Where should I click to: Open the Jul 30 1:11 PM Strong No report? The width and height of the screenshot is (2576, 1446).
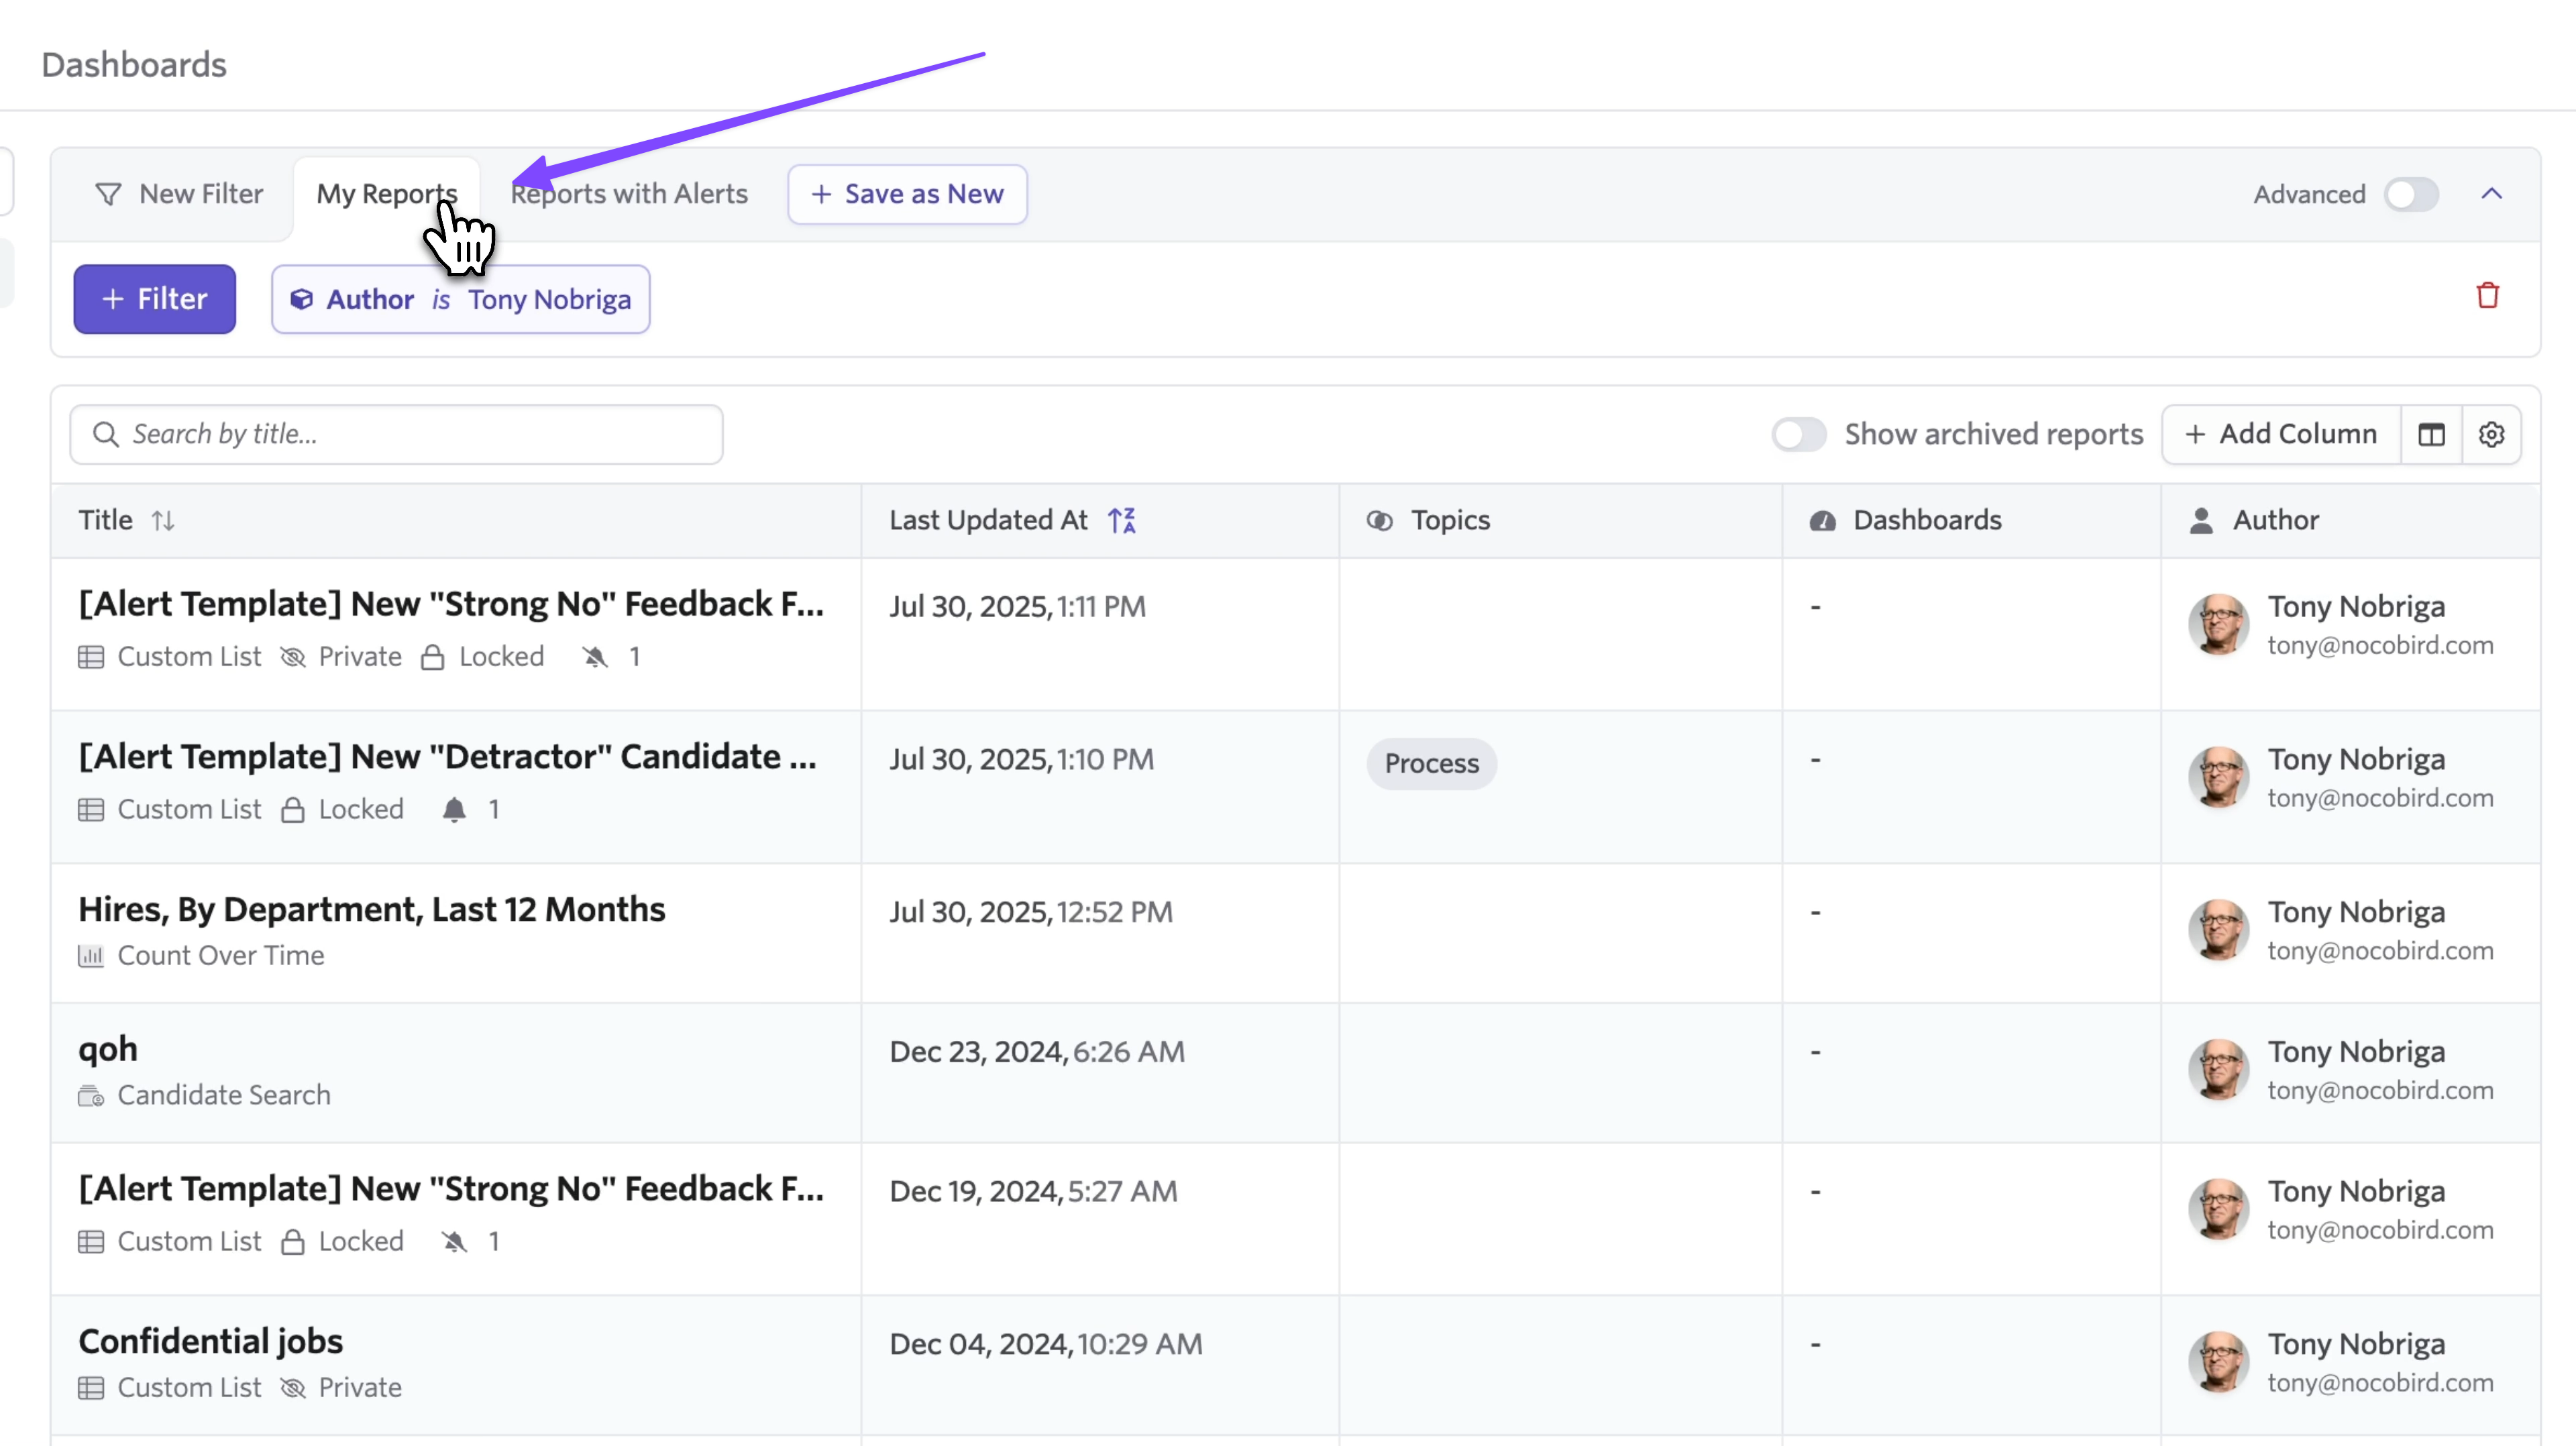(451, 604)
